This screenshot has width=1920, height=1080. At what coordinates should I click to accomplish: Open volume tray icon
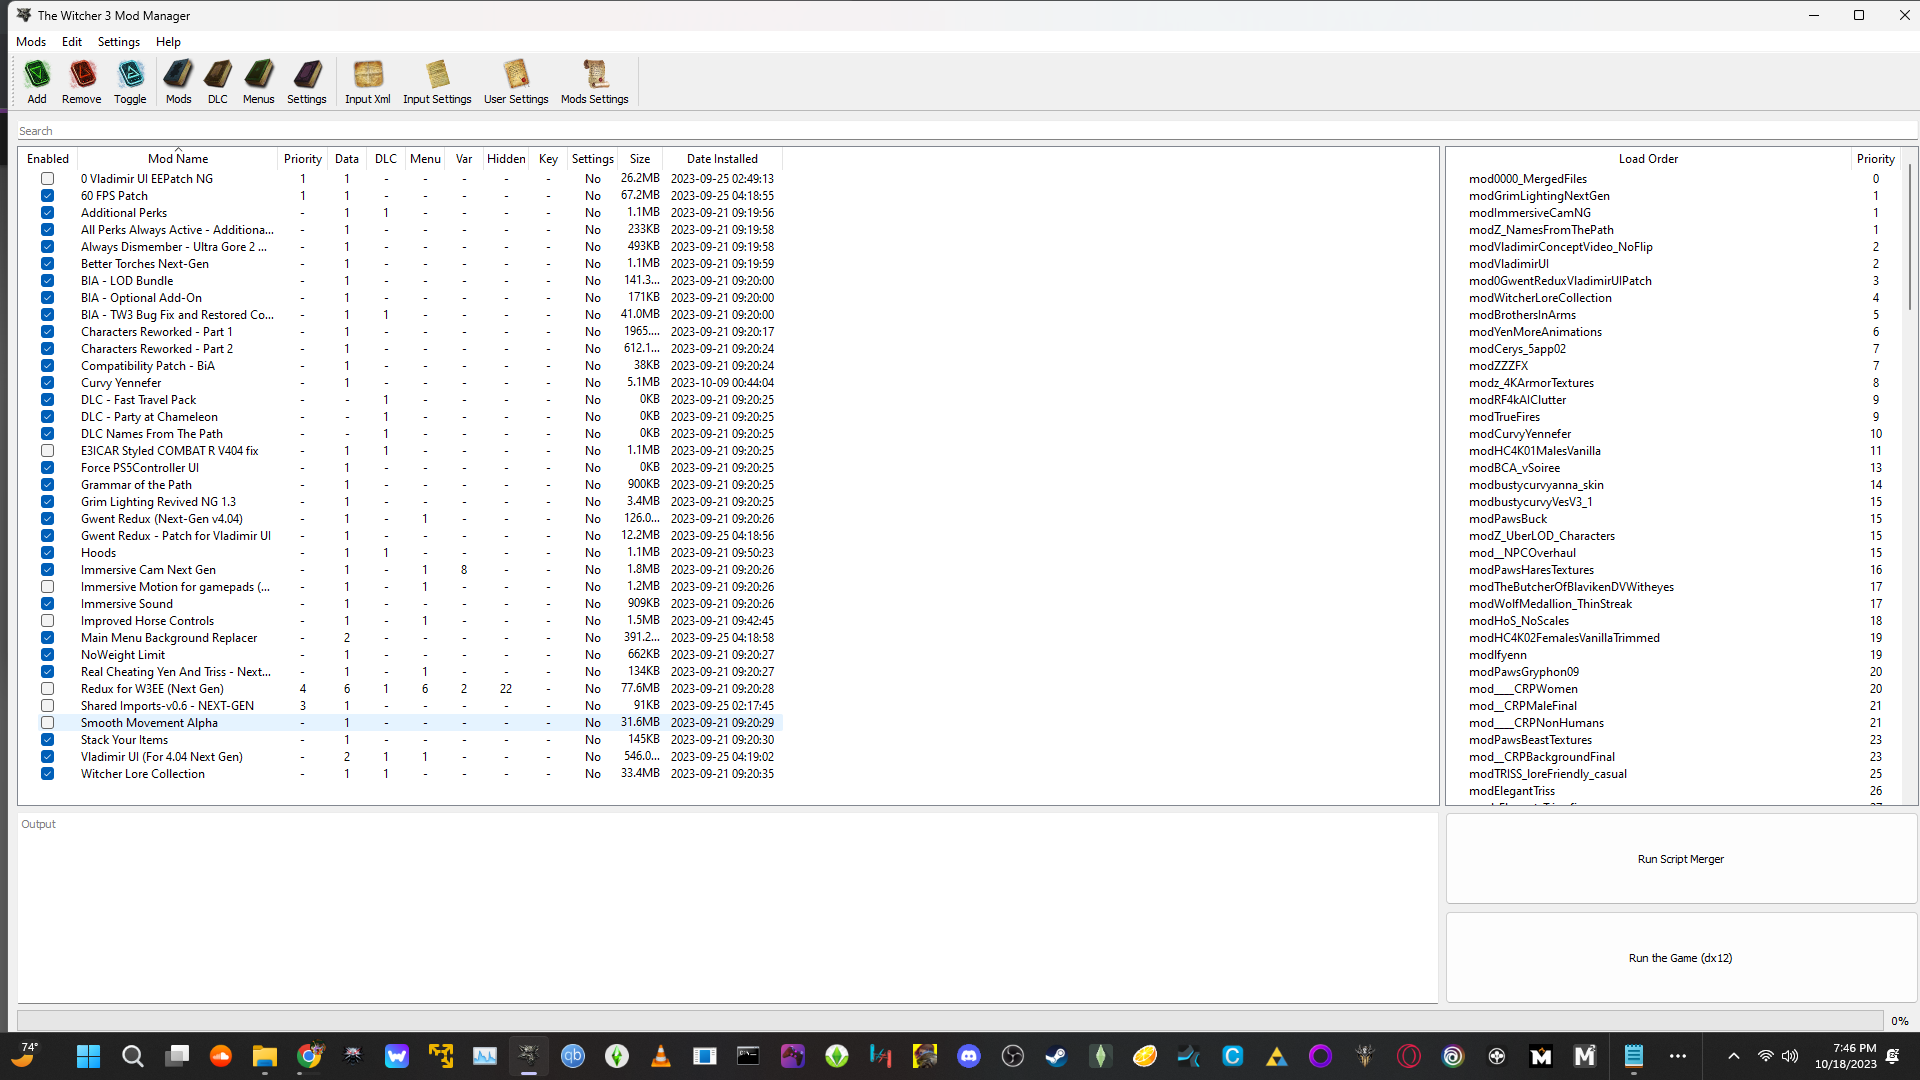tap(1790, 1056)
